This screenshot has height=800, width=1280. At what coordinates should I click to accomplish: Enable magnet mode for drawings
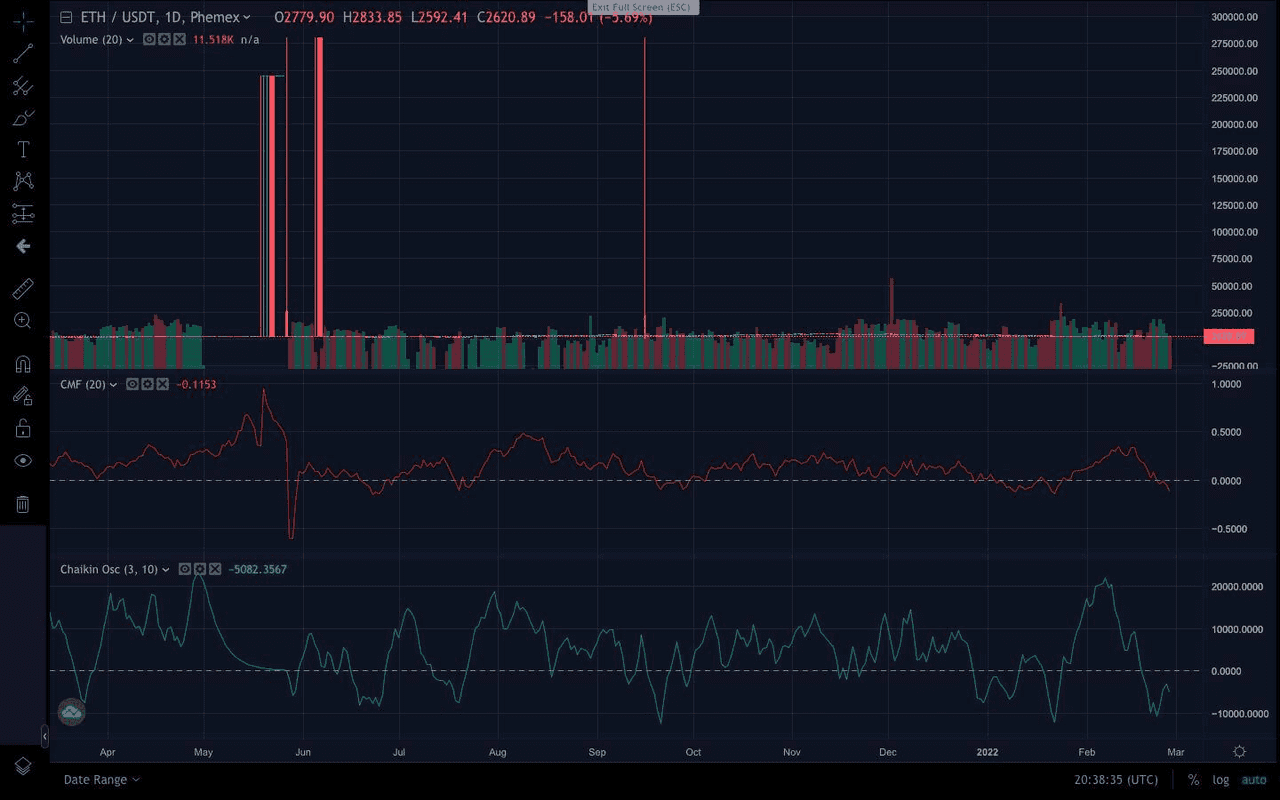22,363
